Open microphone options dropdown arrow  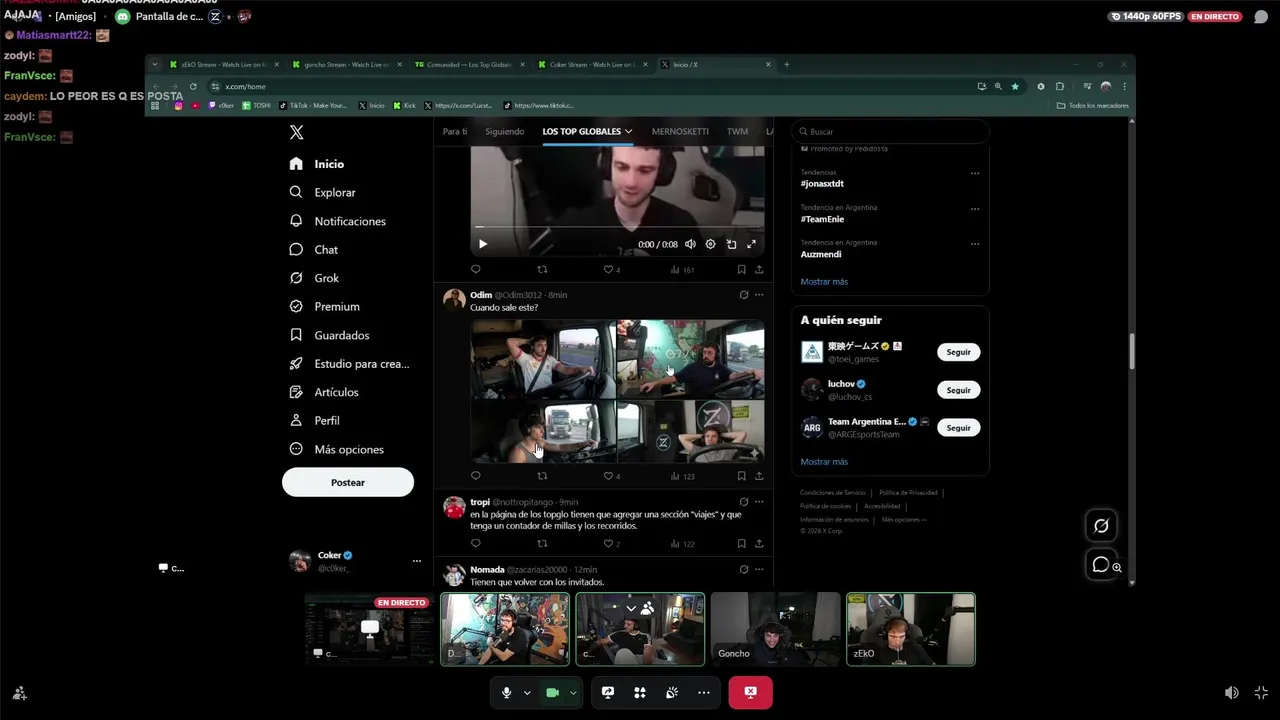[527, 692]
